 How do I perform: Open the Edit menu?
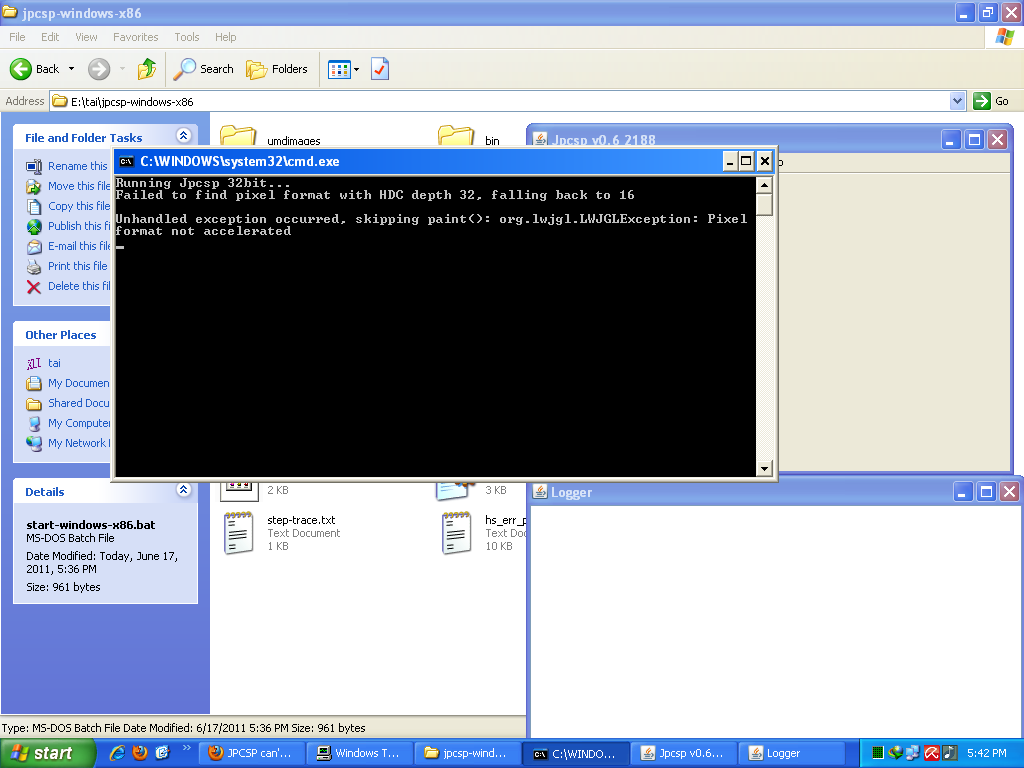pos(50,37)
